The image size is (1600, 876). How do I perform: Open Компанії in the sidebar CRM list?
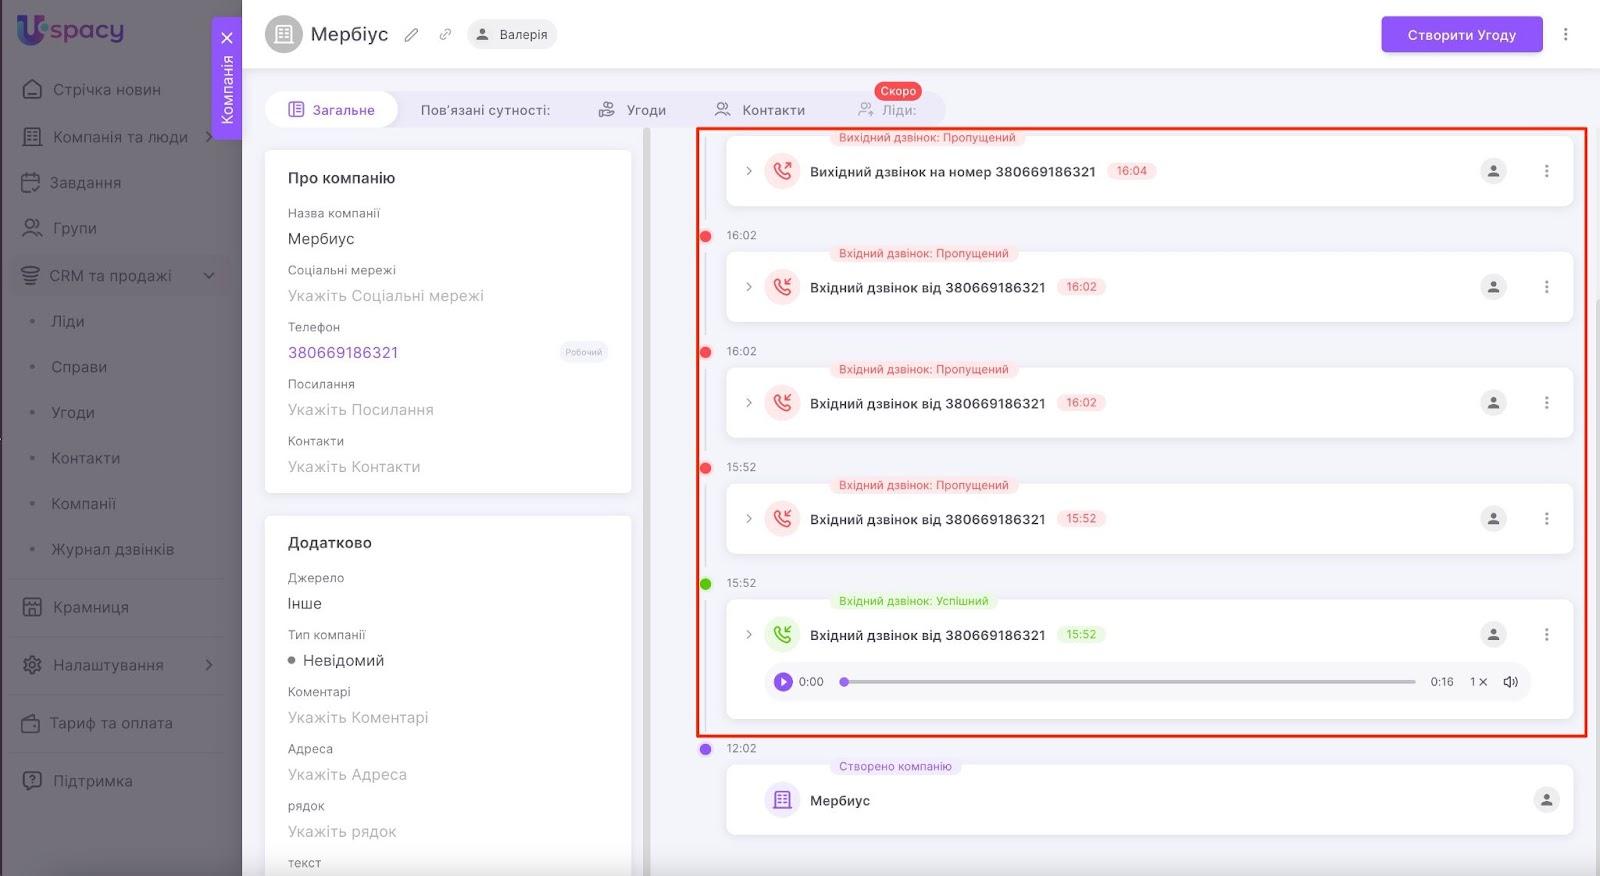point(84,504)
